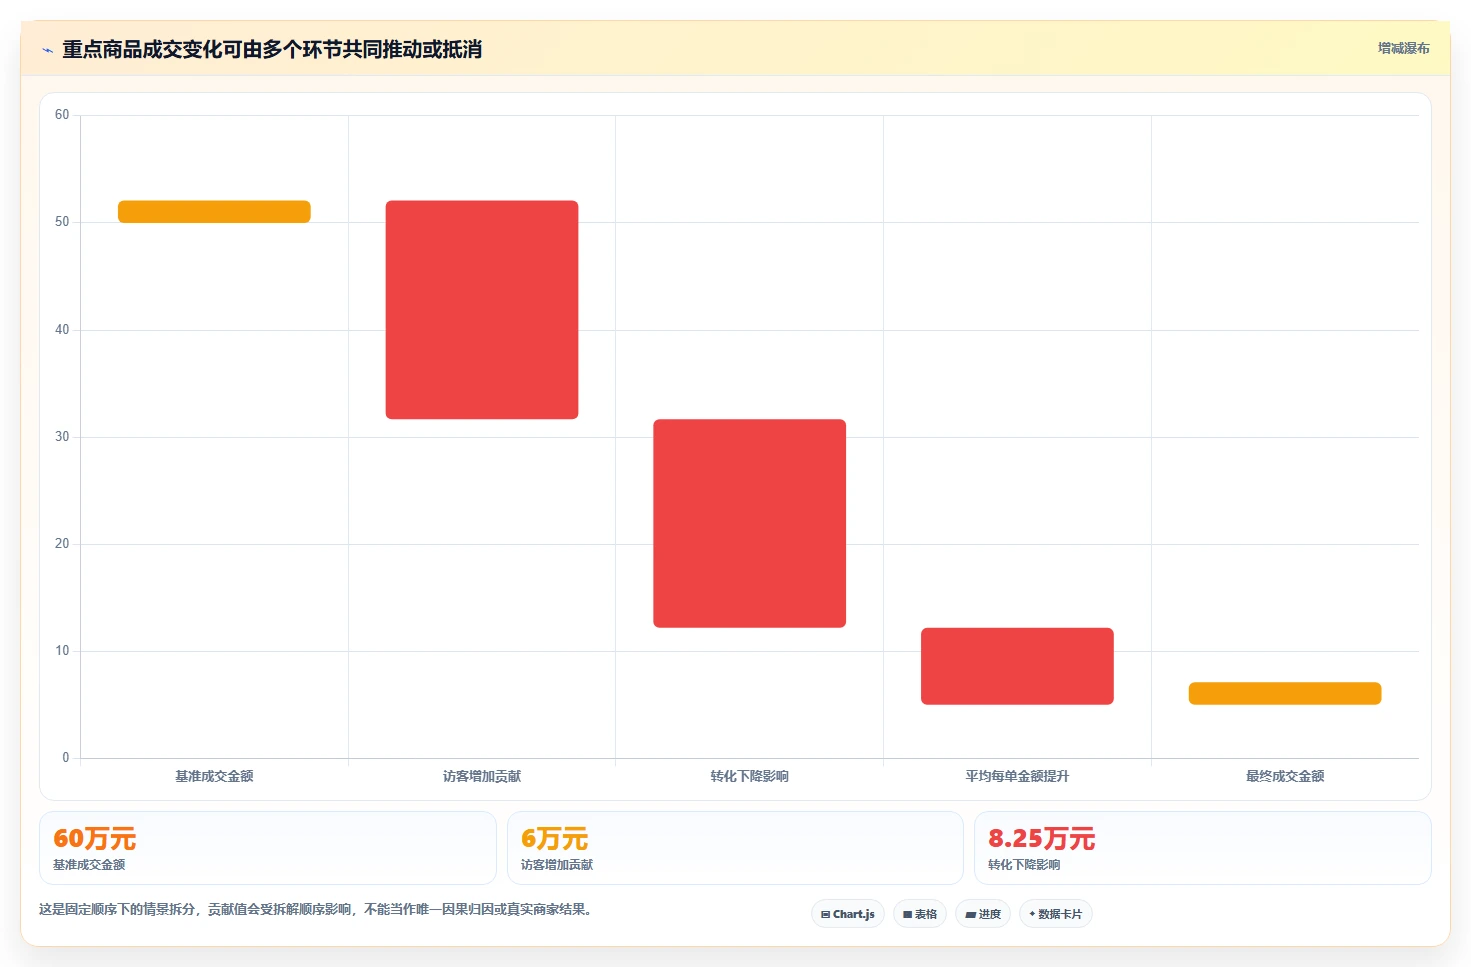Click the y-axis value 20
Image resolution: width=1471 pixels, height=967 pixels.
(62, 544)
